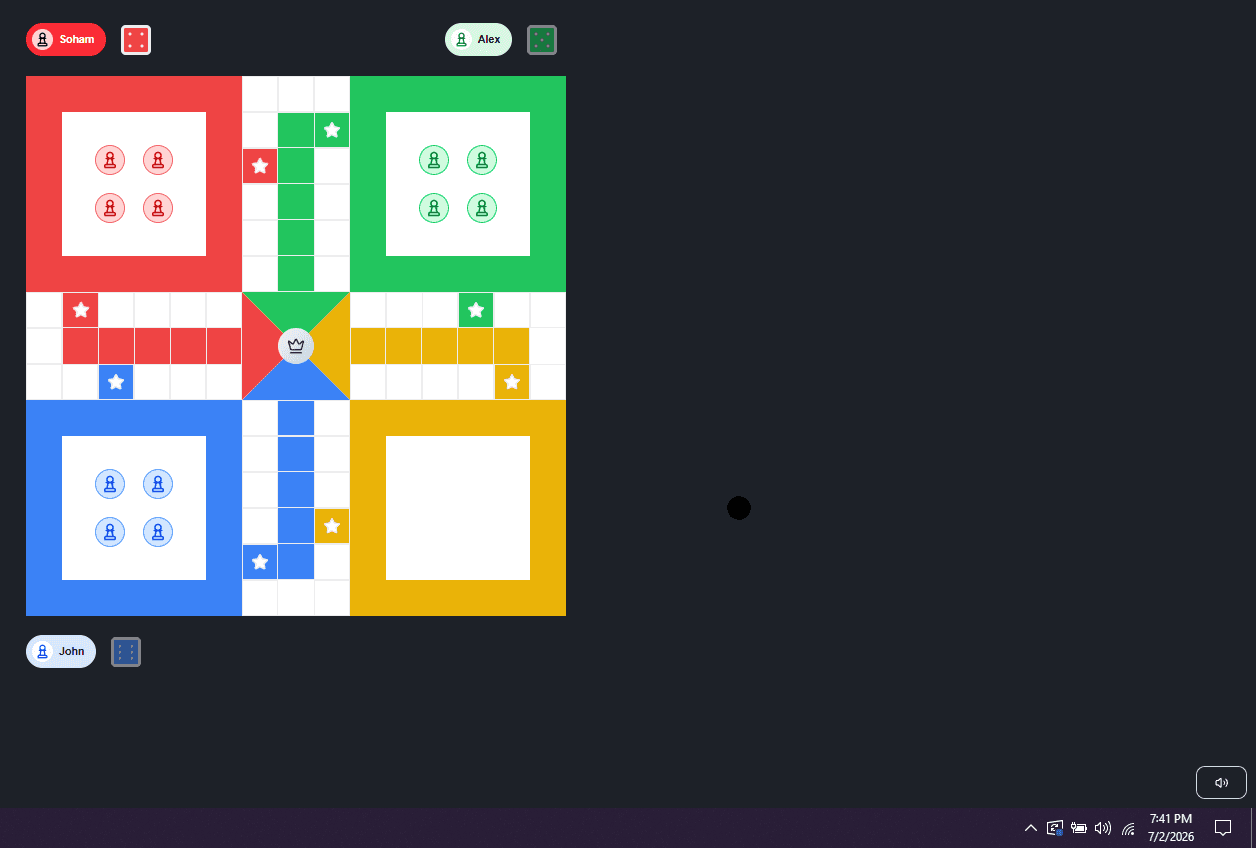Screen dimensions: 1256x848
Task: Click the red star cell on the top arm
Action: coord(260,166)
